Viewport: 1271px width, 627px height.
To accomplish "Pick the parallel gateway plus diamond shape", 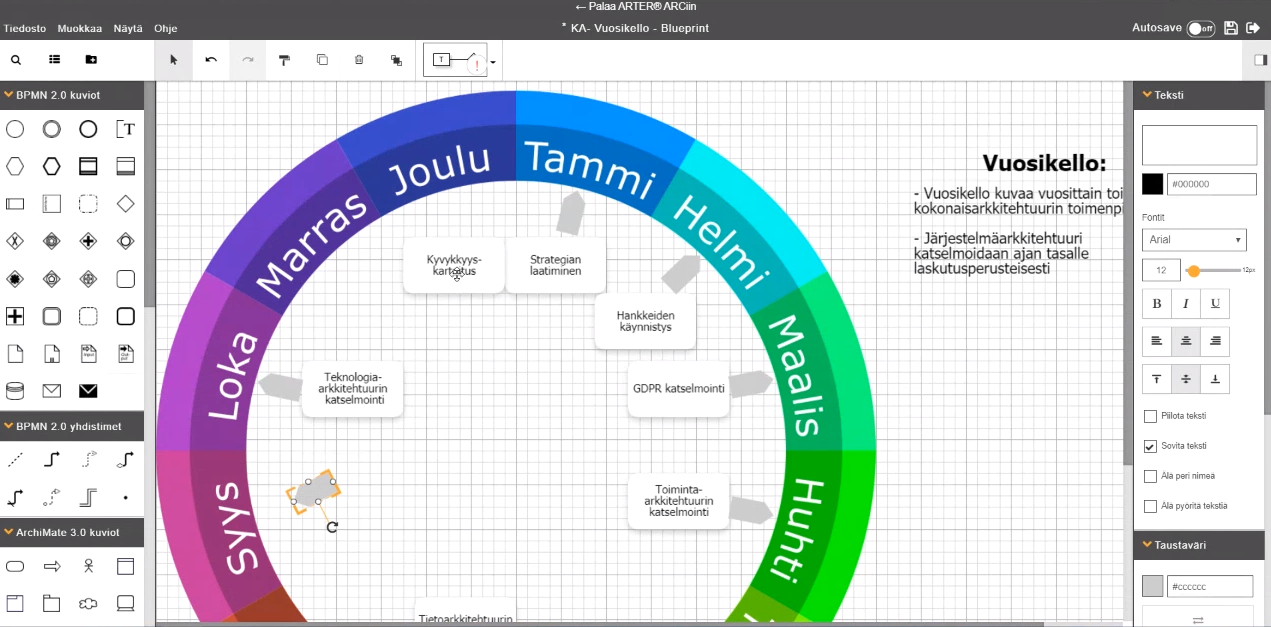I will (89, 241).
